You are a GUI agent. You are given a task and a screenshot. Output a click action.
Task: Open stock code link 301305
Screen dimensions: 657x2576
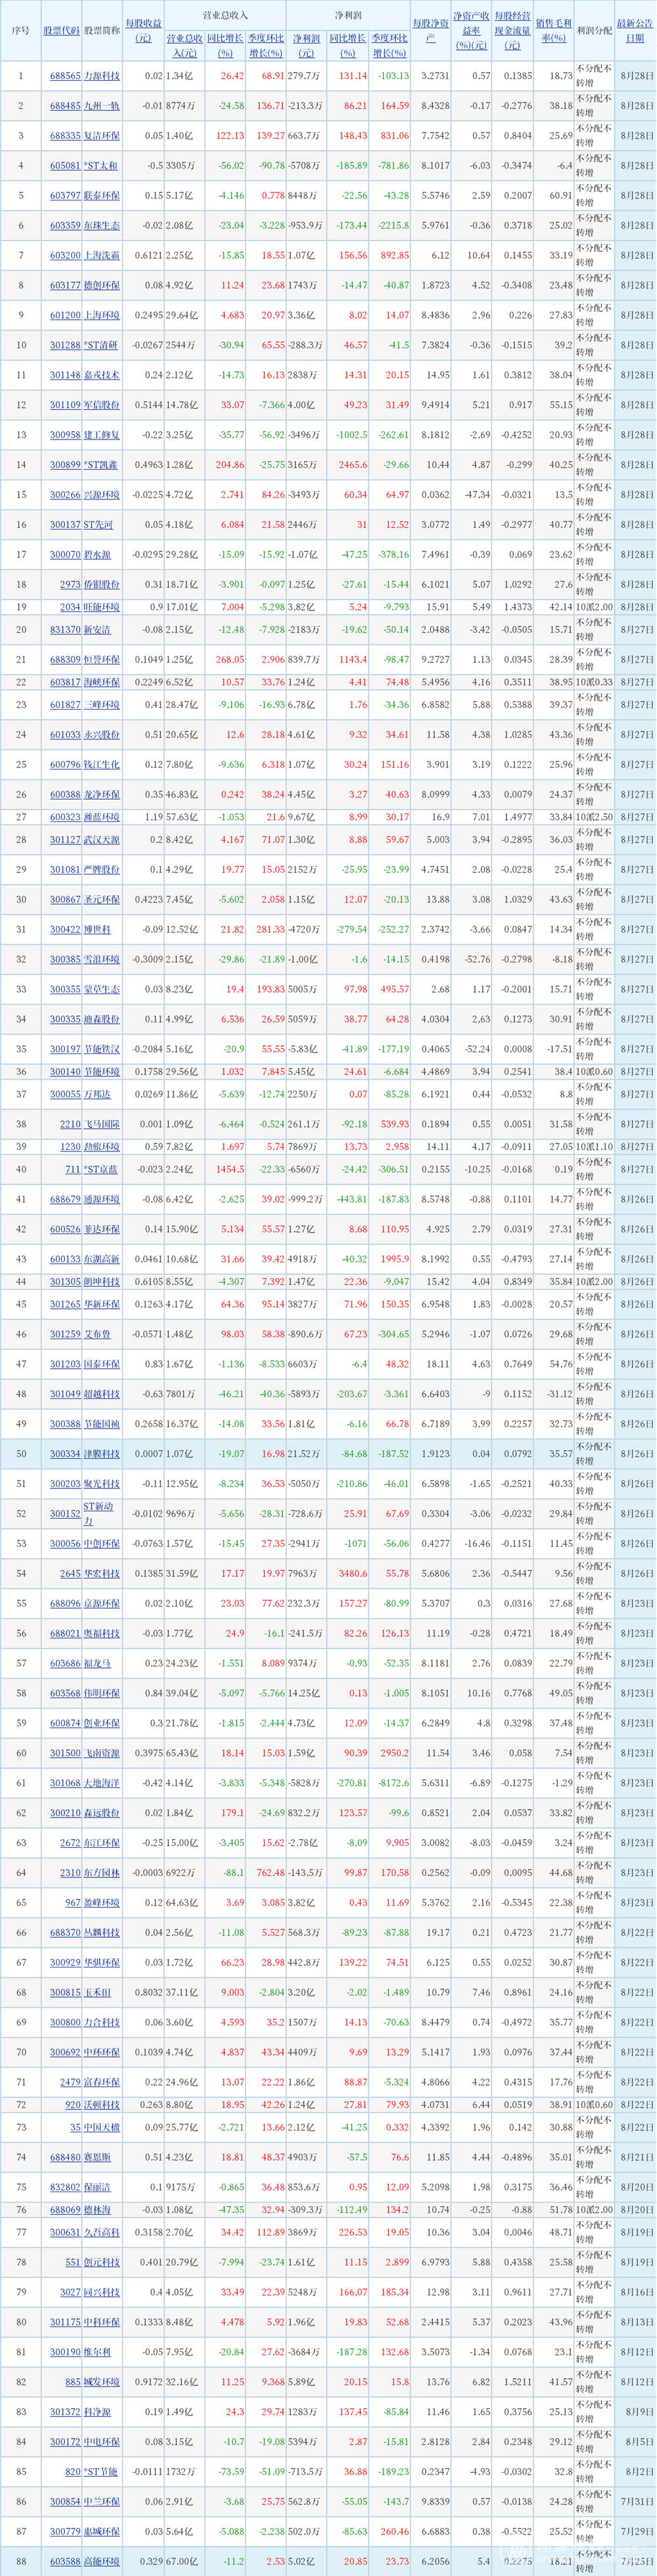[x=65, y=1282]
